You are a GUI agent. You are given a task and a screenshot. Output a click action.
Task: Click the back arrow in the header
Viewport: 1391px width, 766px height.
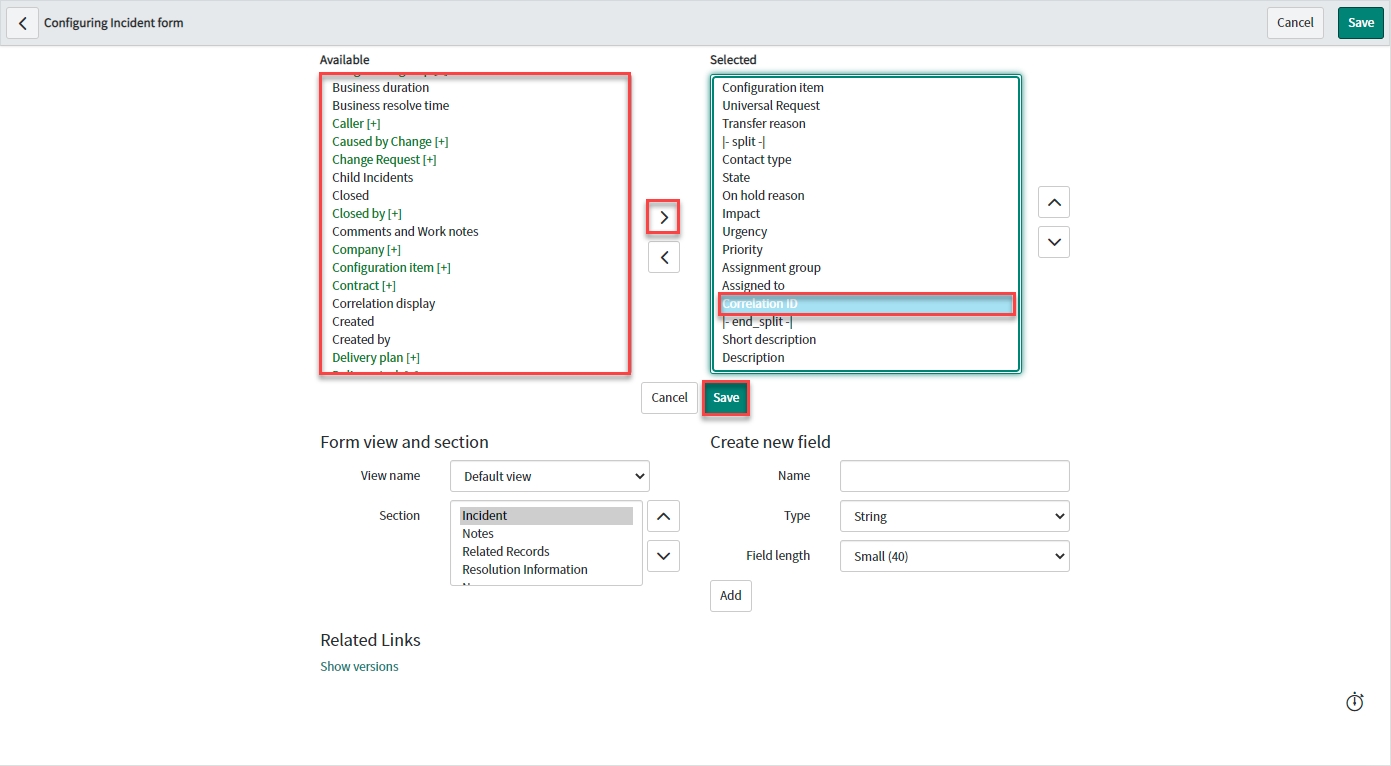[22, 23]
